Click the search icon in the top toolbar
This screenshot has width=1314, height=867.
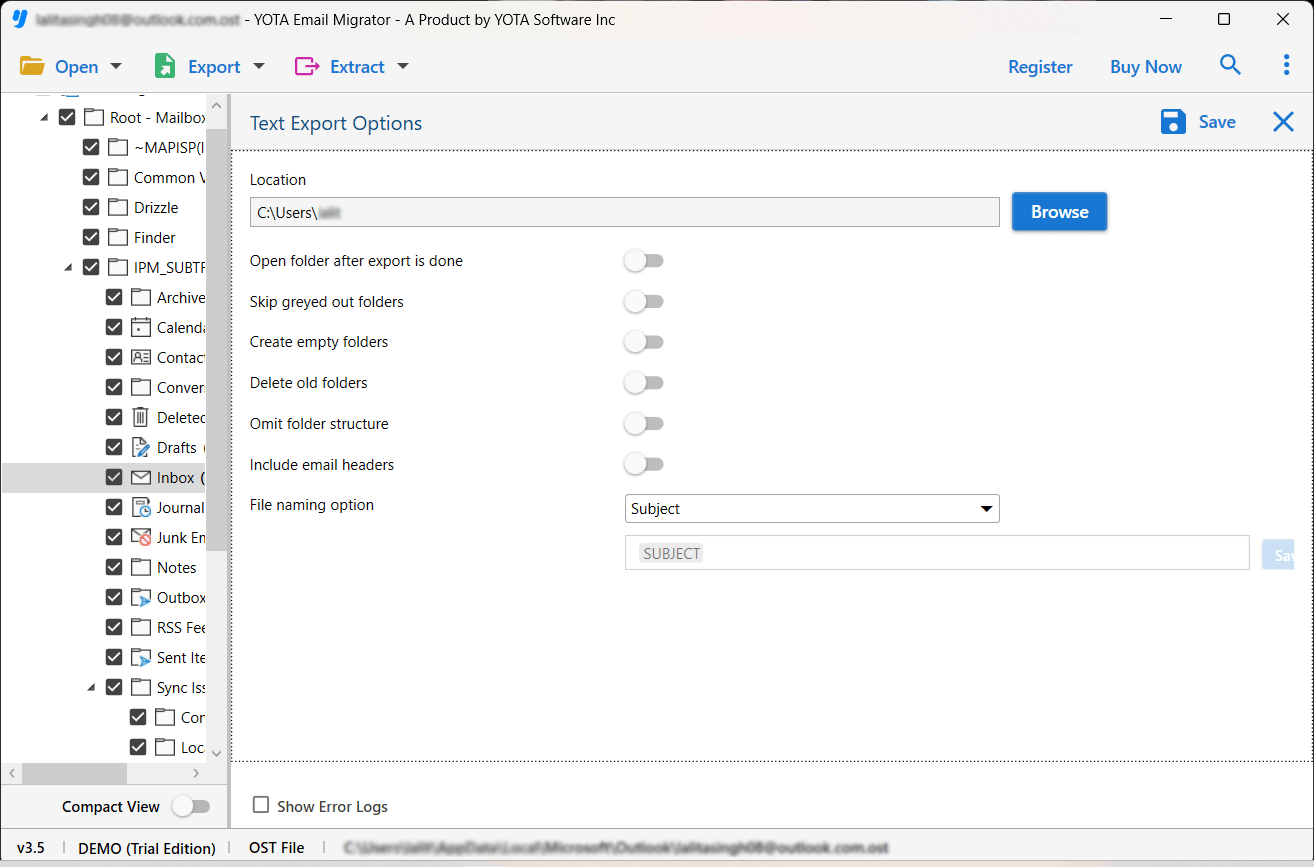pos(1230,65)
